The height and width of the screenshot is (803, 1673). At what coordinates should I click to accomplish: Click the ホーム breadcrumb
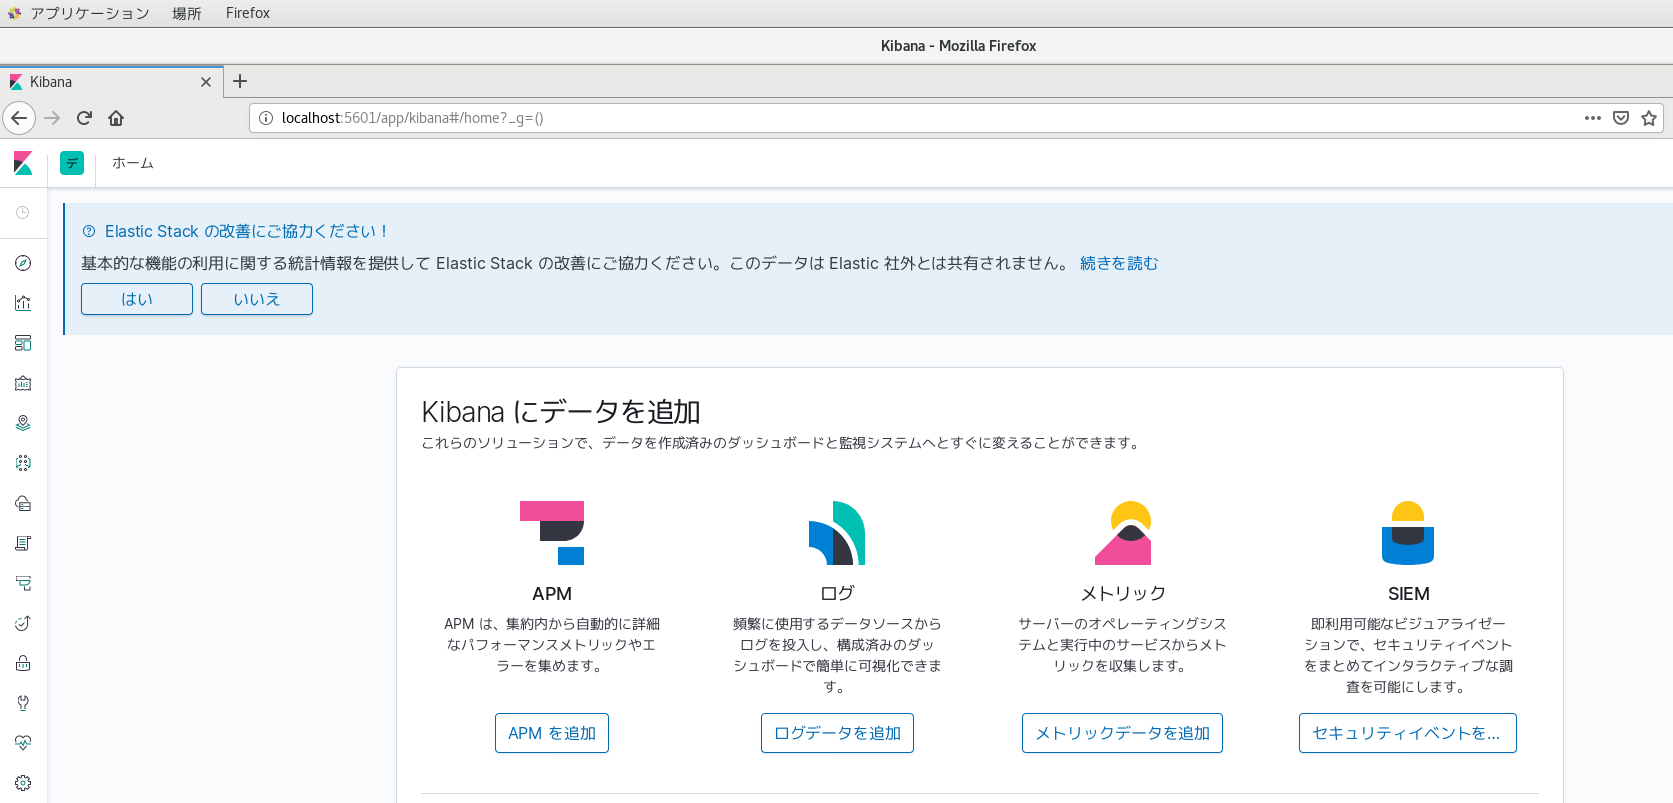click(133, 163)
